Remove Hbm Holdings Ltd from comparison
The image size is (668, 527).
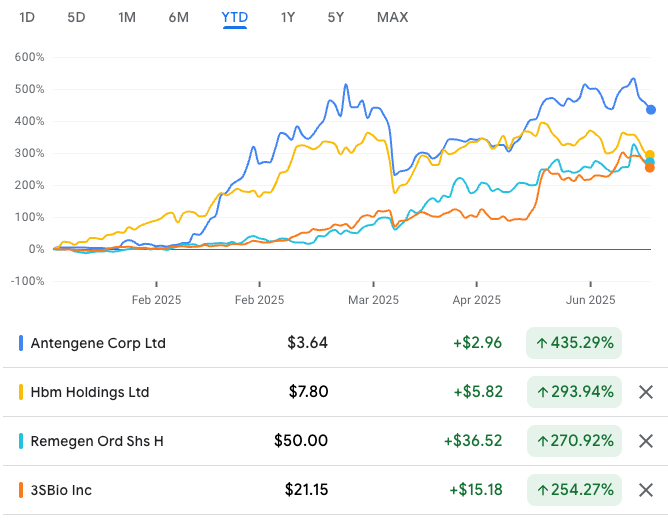click(646, 392)
